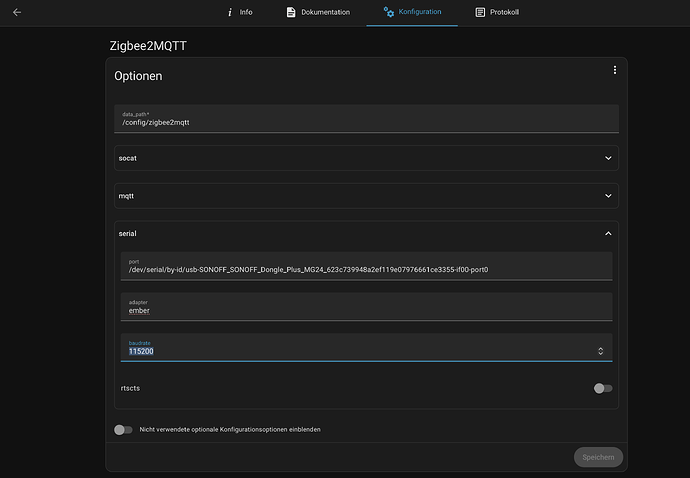The height and width of the screenshot is (478, 690).
Task: Click the 'Nicht verwendete optionale Konfigurationsoptionen einblenden' label
Action: coord(230,430)
